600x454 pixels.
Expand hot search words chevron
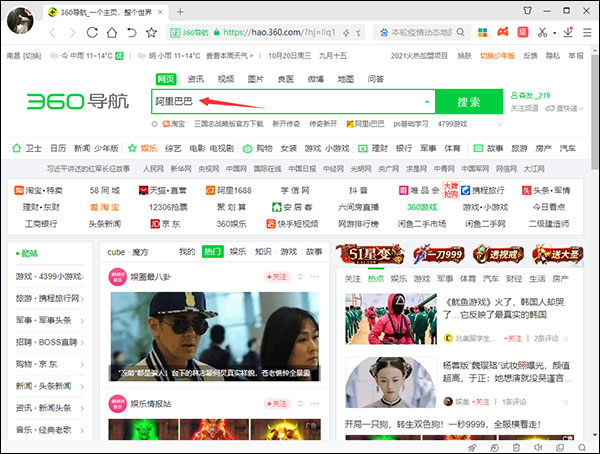pos(500,124)
